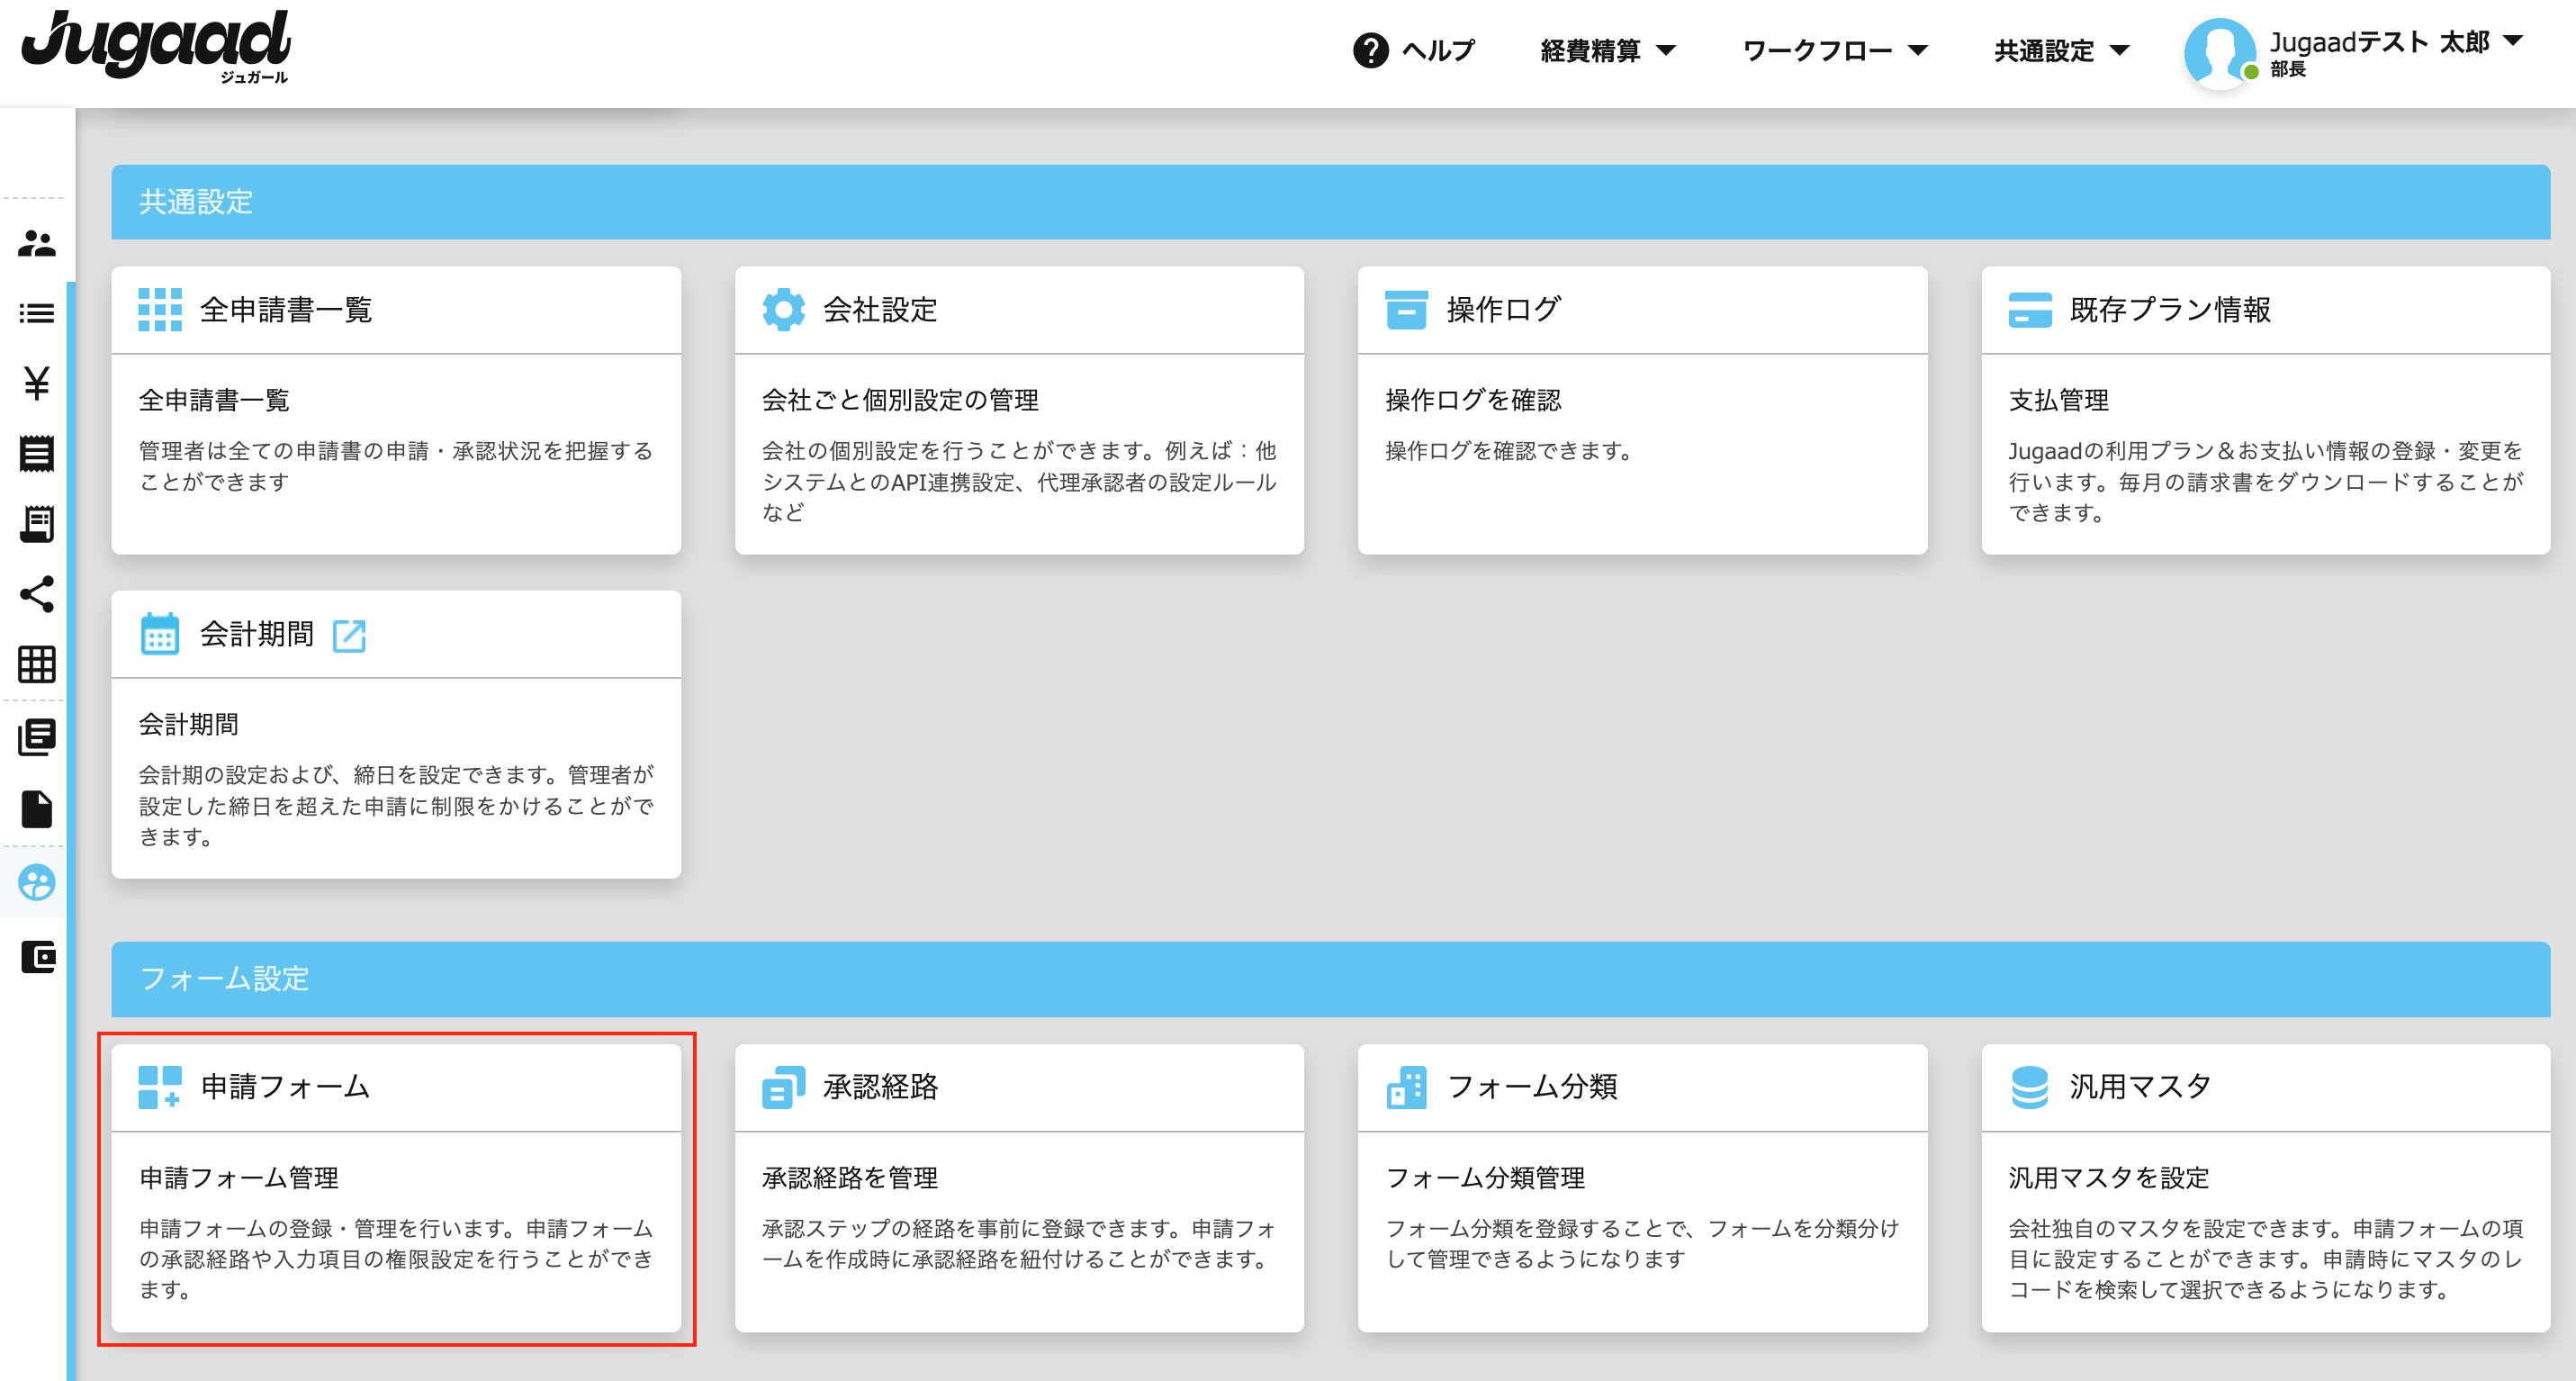Click 操作ログを確認できます。 description
Viewport: 2576px width, 1381px height.
coord(1510,451)
